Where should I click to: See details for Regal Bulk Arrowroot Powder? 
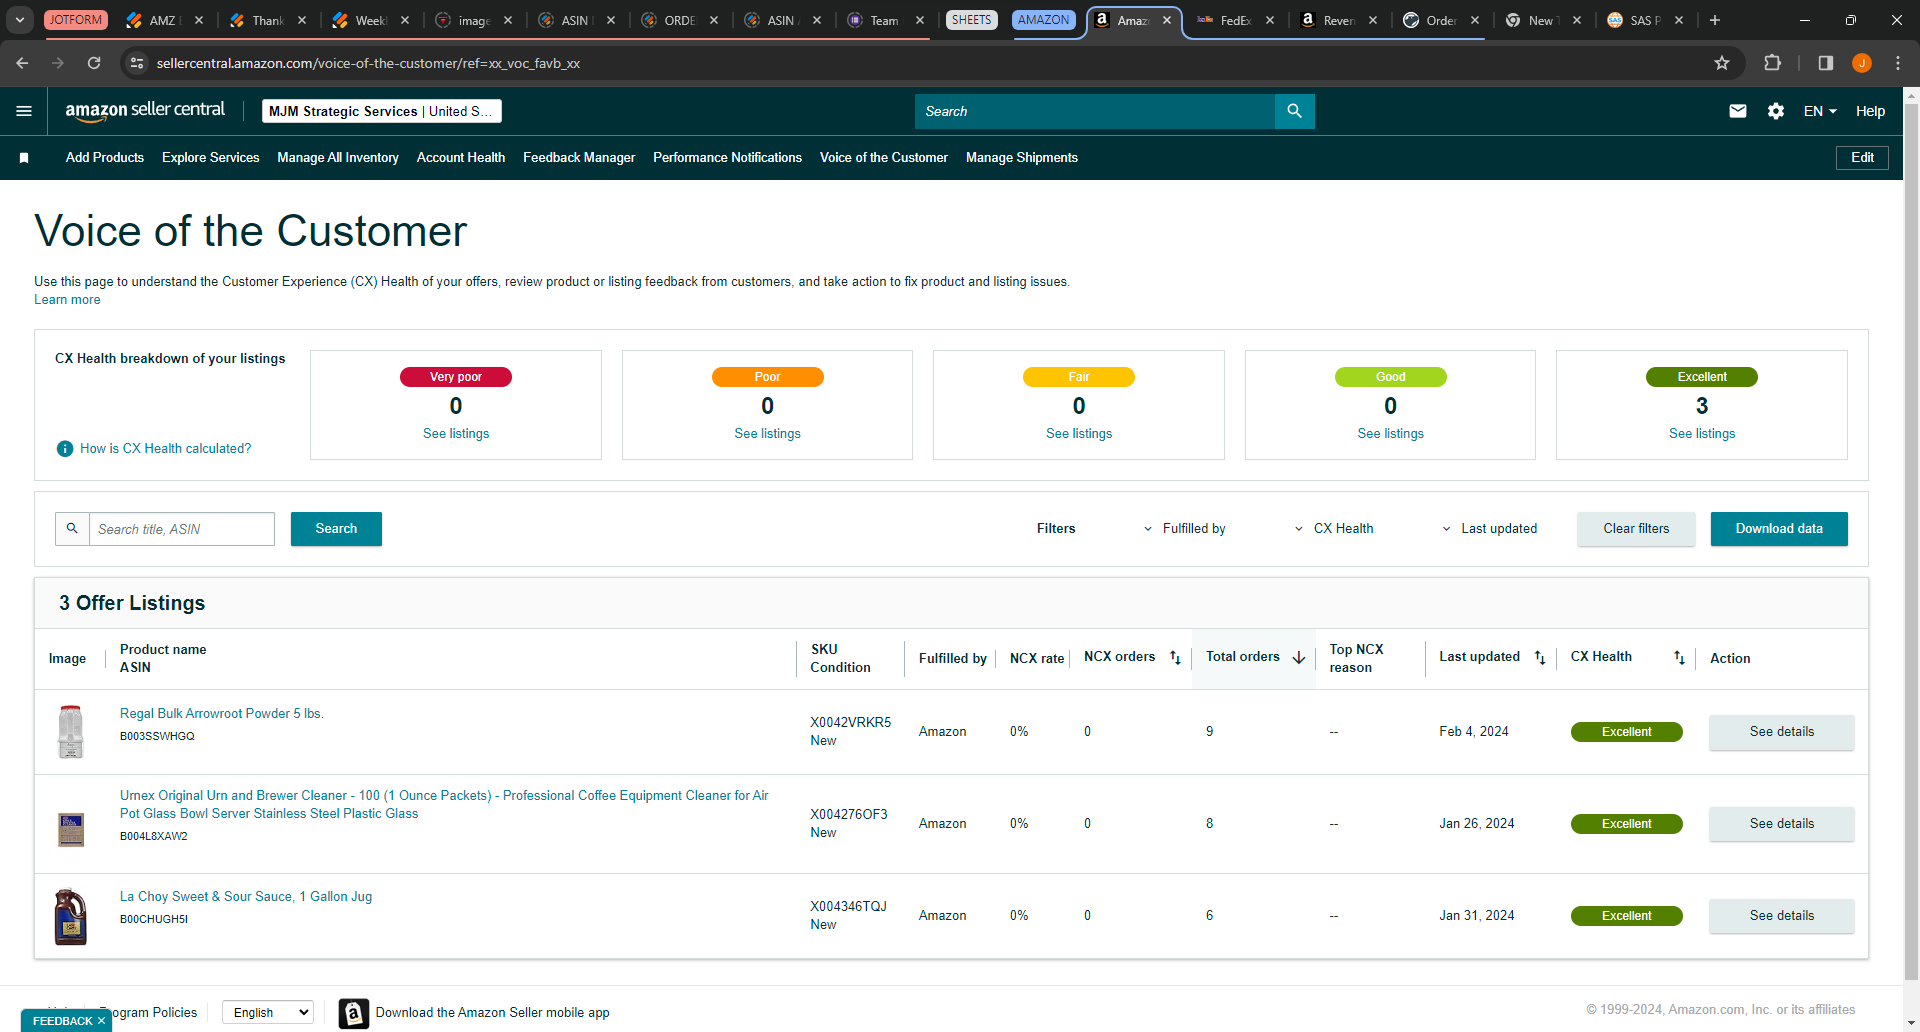click(x=1781, y=732)
